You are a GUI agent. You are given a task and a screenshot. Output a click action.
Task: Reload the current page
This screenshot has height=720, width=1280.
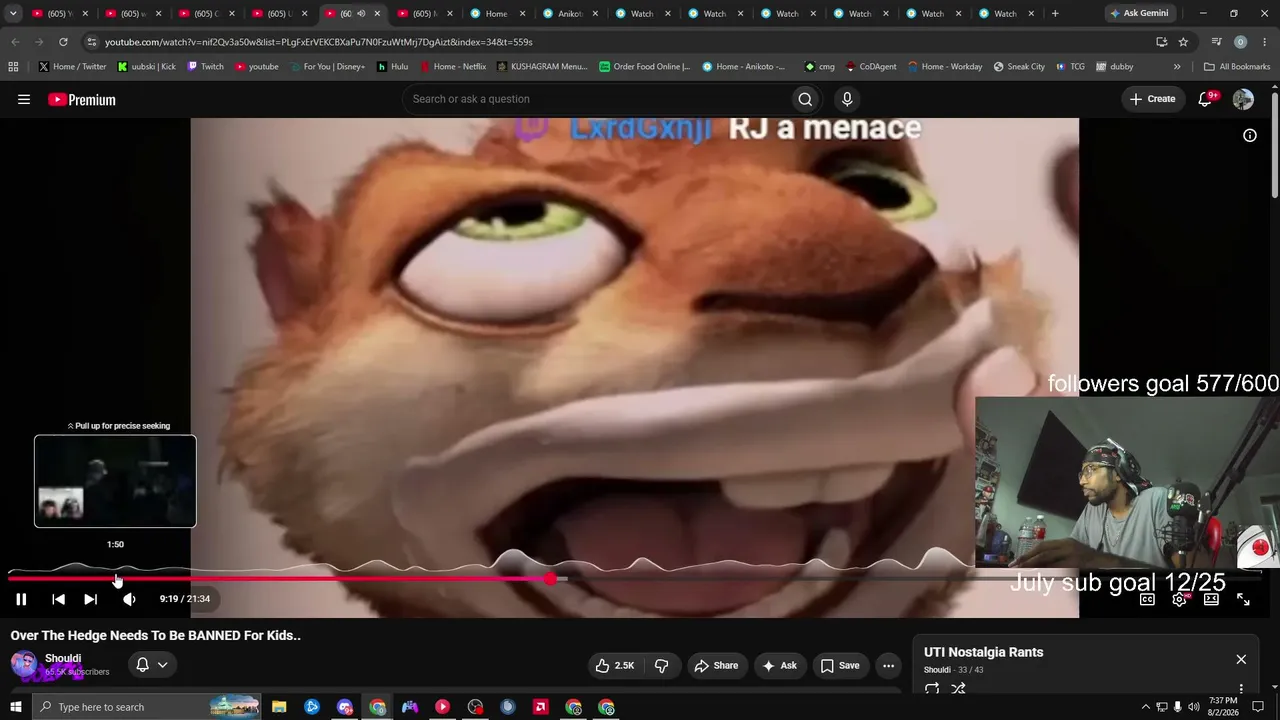63,42
